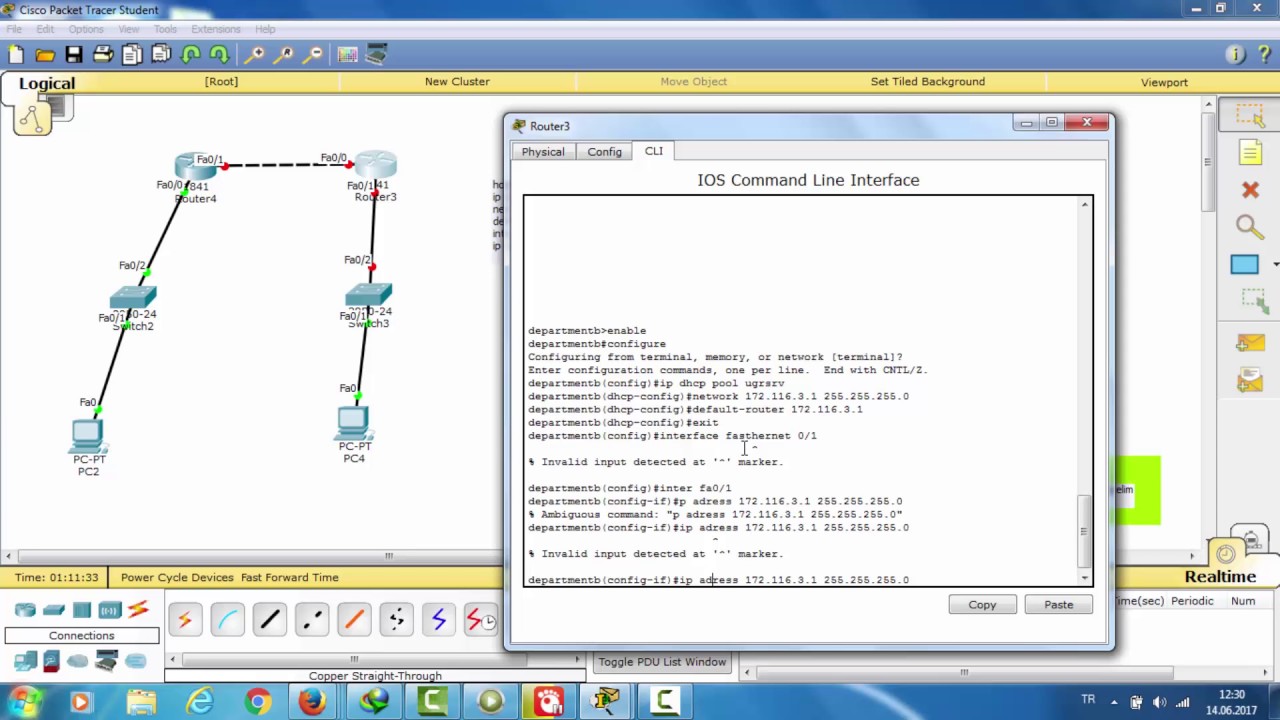Select the Connections lightning category
1280x720 pixels.
click(x=138, y=610)
